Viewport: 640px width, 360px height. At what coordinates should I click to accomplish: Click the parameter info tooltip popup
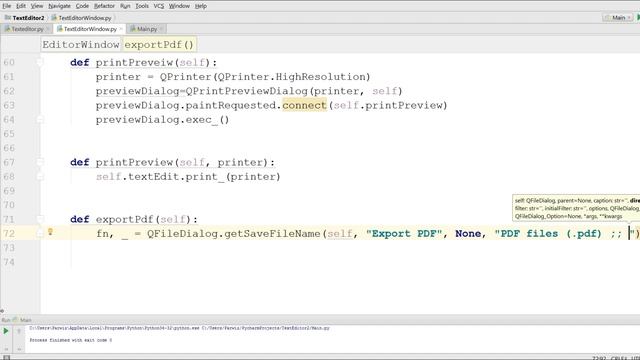tap(576, 208)
